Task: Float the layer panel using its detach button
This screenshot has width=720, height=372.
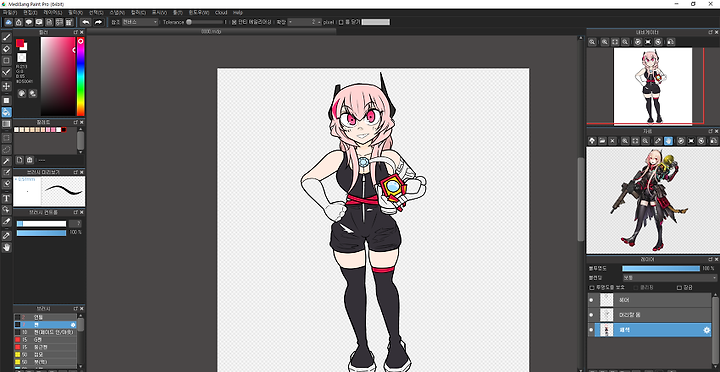Action: click(710, 259)
